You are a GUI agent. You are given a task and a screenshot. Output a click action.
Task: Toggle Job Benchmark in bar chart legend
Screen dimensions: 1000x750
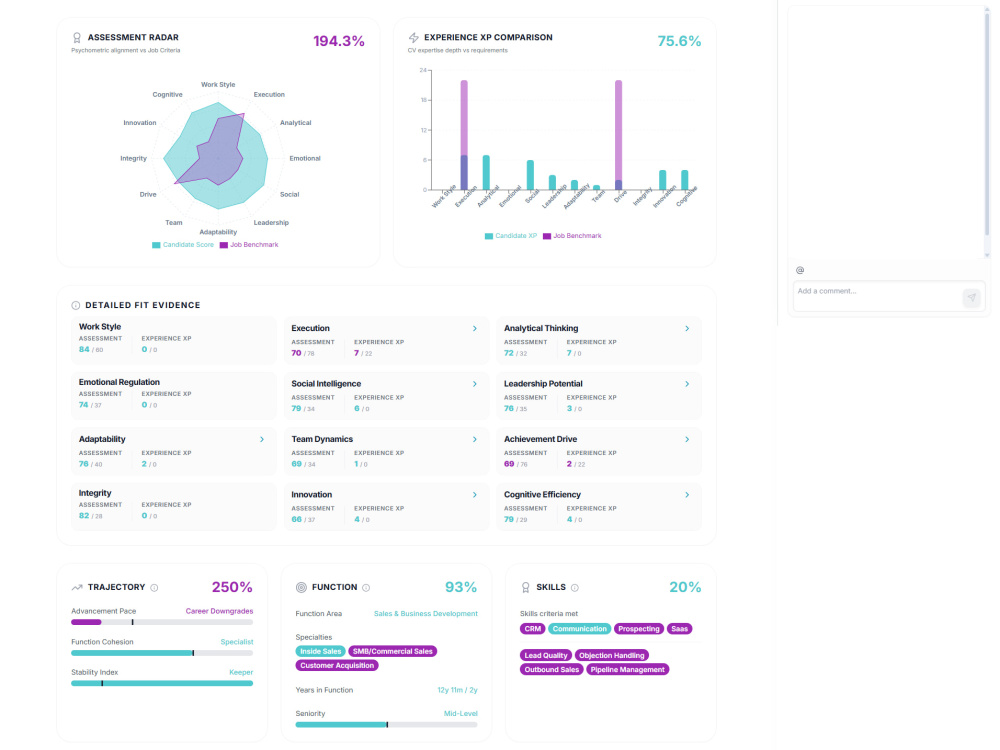tap(572, 236)
